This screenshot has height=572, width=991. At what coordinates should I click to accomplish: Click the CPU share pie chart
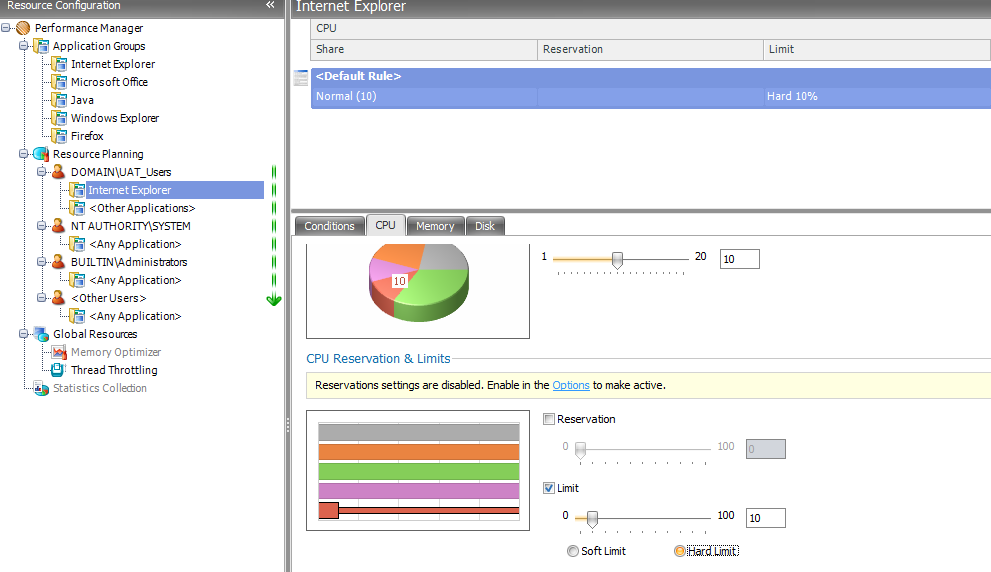(x=418, y=283)
